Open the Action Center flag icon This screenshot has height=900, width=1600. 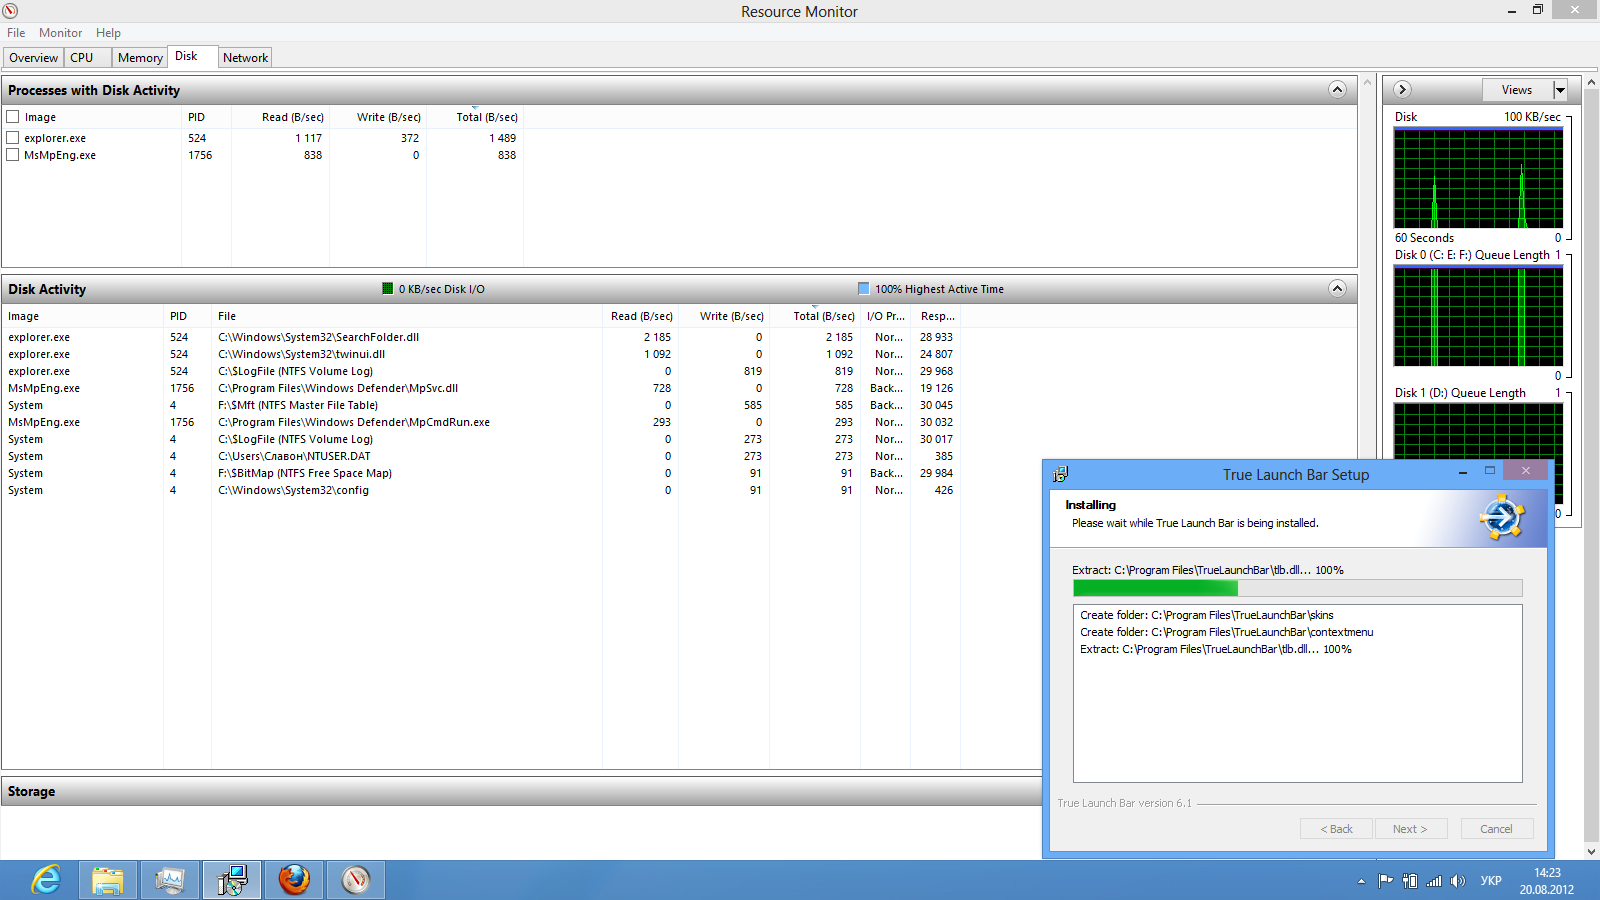click(1385, 881)
